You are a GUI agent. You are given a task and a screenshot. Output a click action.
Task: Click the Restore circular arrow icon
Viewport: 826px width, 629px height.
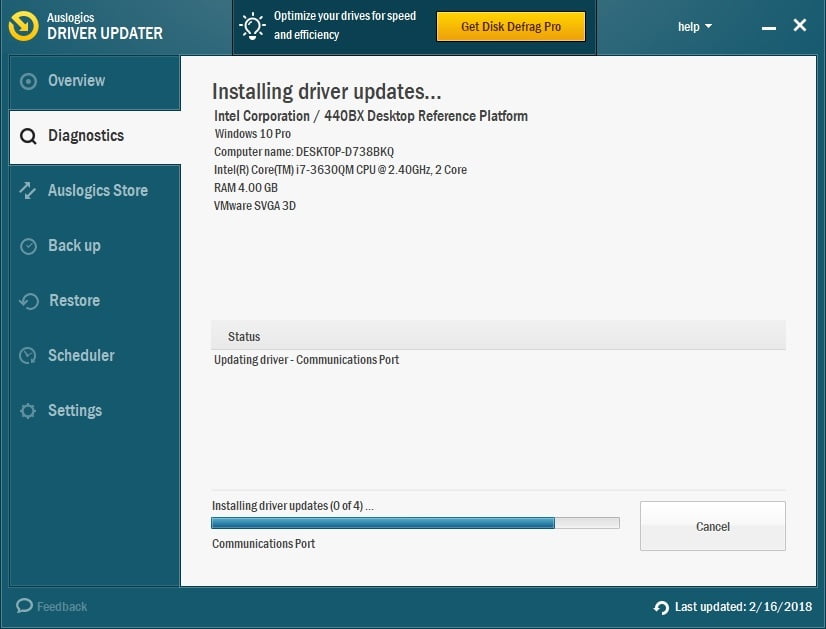(29, 301)
